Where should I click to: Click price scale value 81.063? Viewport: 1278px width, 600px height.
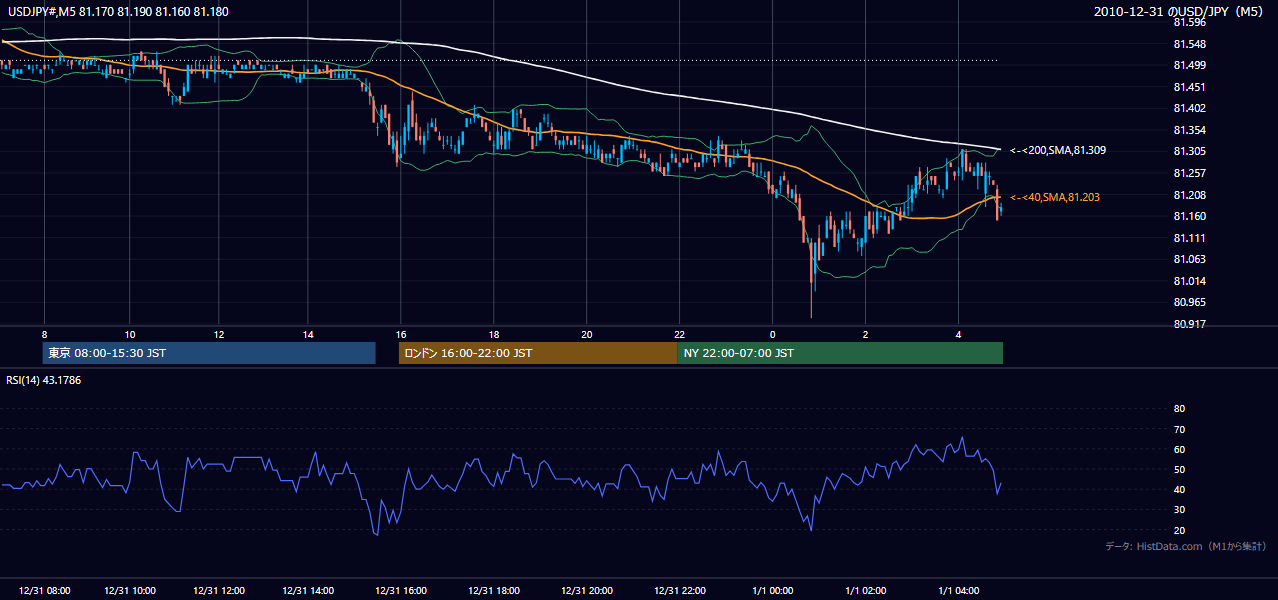[x=1188, y=259]
